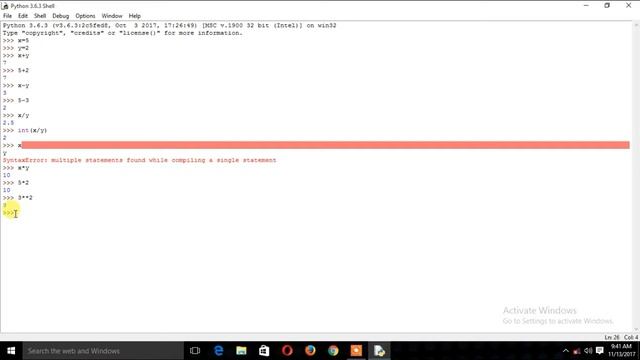
Task: Click the Windows Start button
Action: tap(11, 351)
